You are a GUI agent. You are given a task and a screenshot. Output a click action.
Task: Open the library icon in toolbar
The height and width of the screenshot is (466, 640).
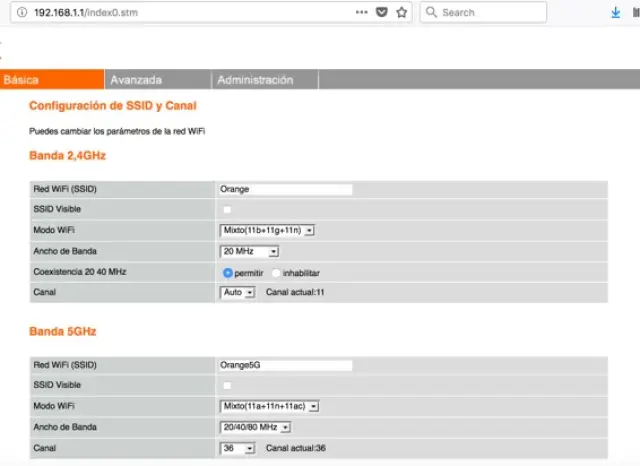pyautogui.click(x=636, y=12)
